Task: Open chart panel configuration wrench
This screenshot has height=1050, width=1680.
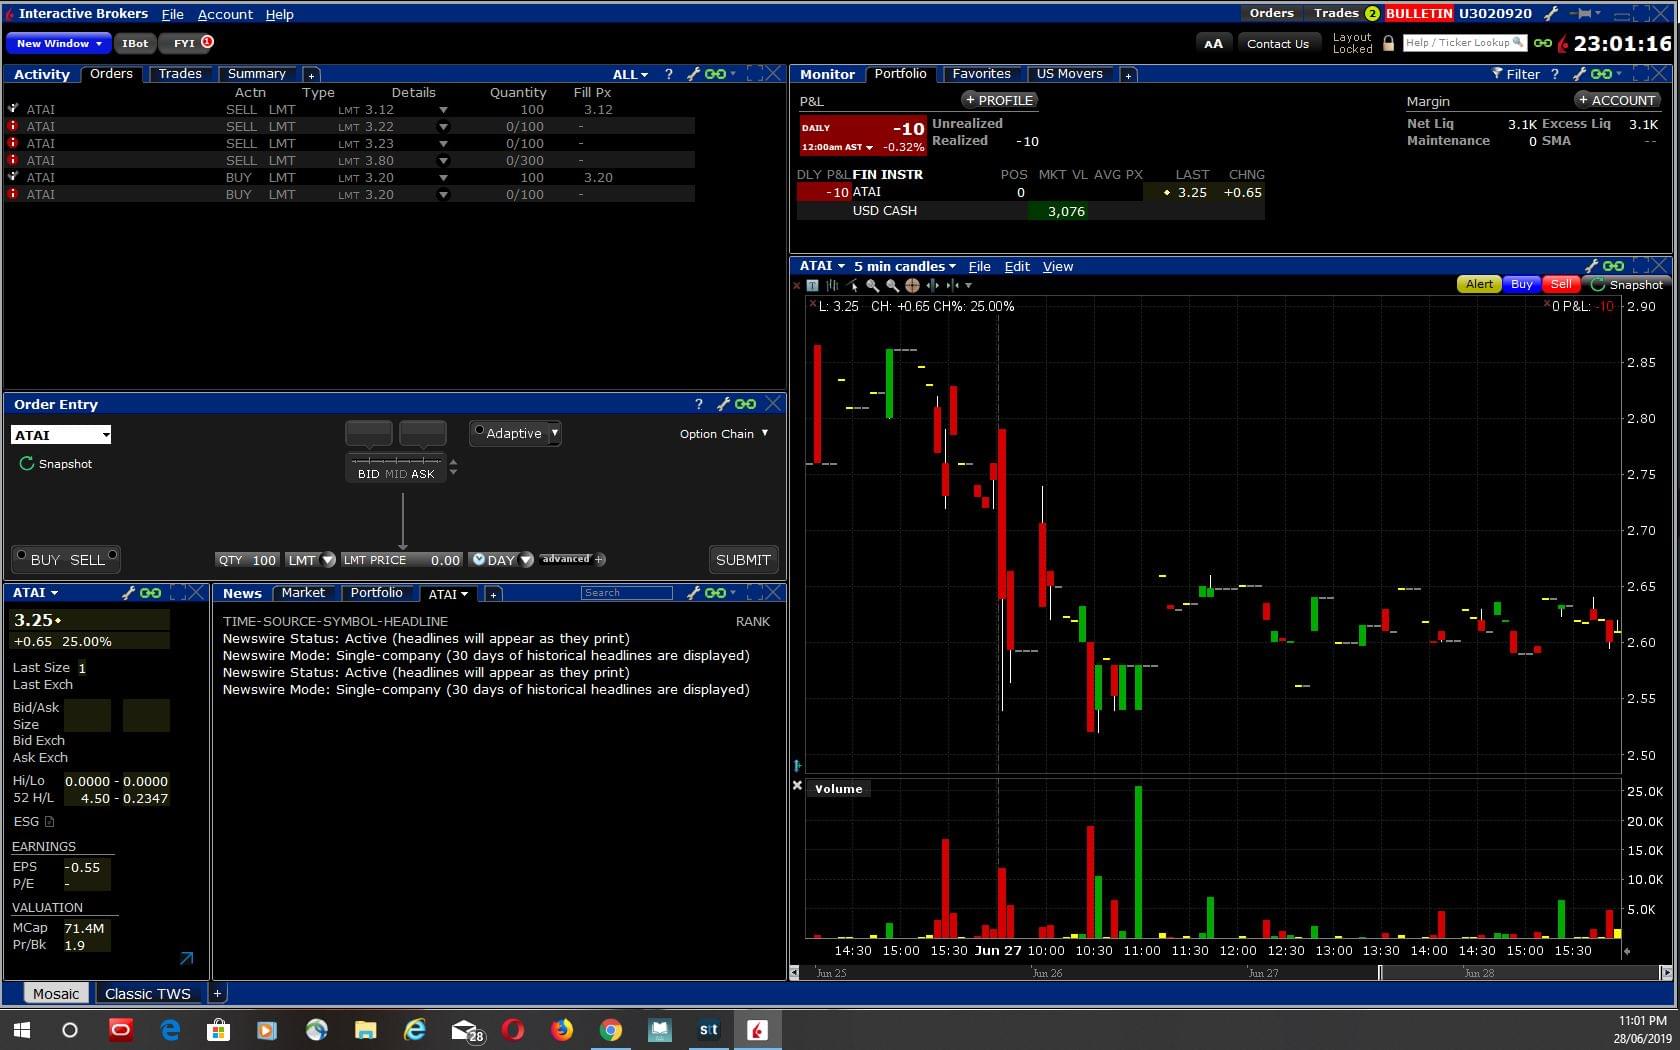Action: pos(1591,266)
